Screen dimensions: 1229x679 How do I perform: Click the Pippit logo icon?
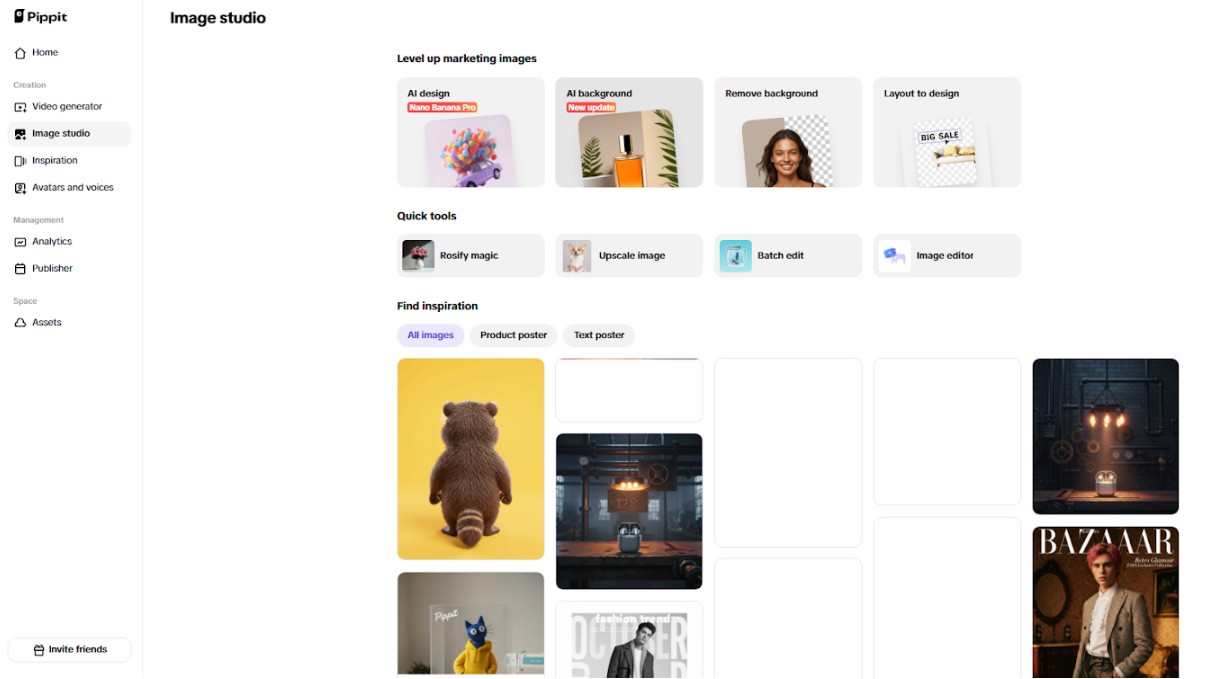click(x=19, y=17)
